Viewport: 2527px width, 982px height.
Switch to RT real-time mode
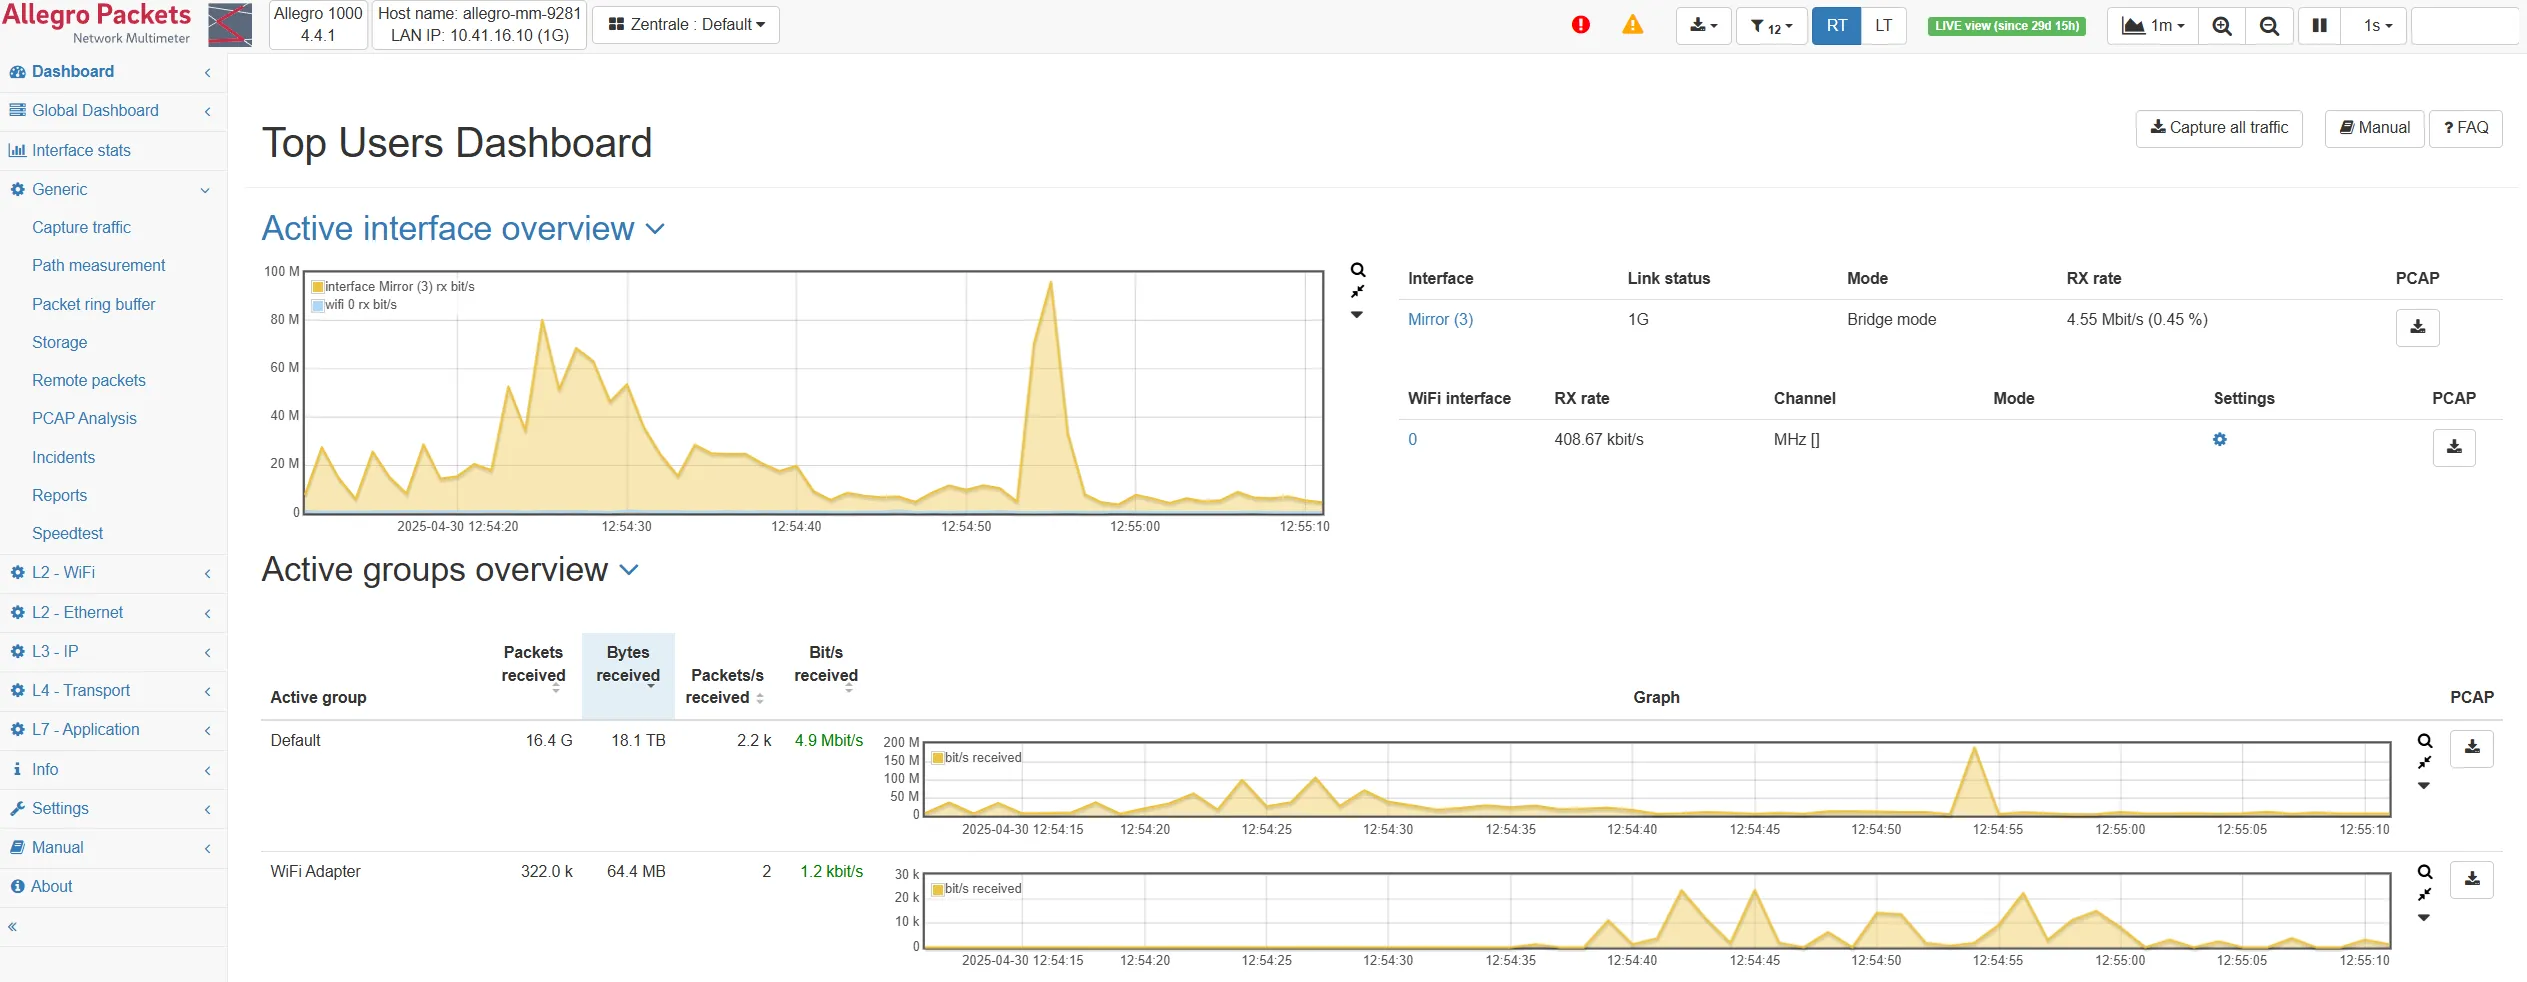(x=1836, y=26)
